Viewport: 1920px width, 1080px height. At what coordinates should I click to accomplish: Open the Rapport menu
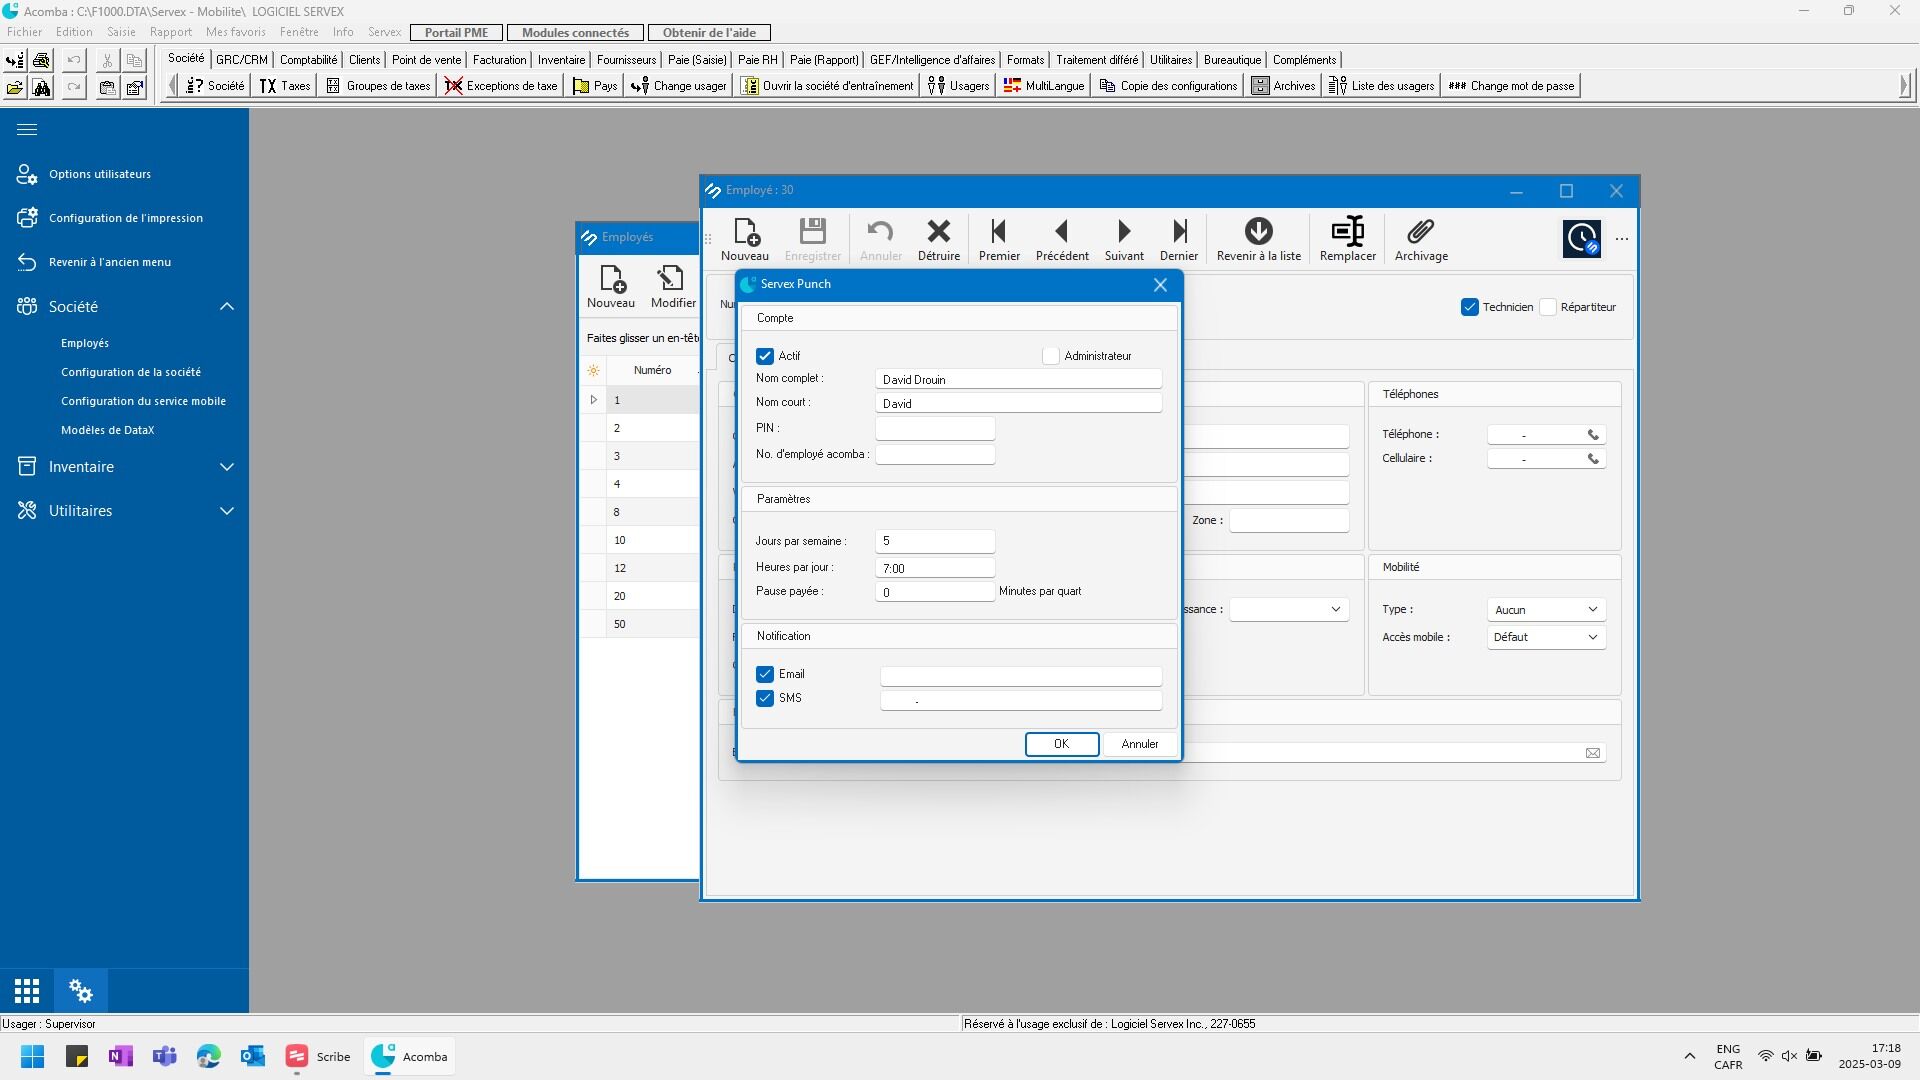pyautogui.click(x=170, y=32)
